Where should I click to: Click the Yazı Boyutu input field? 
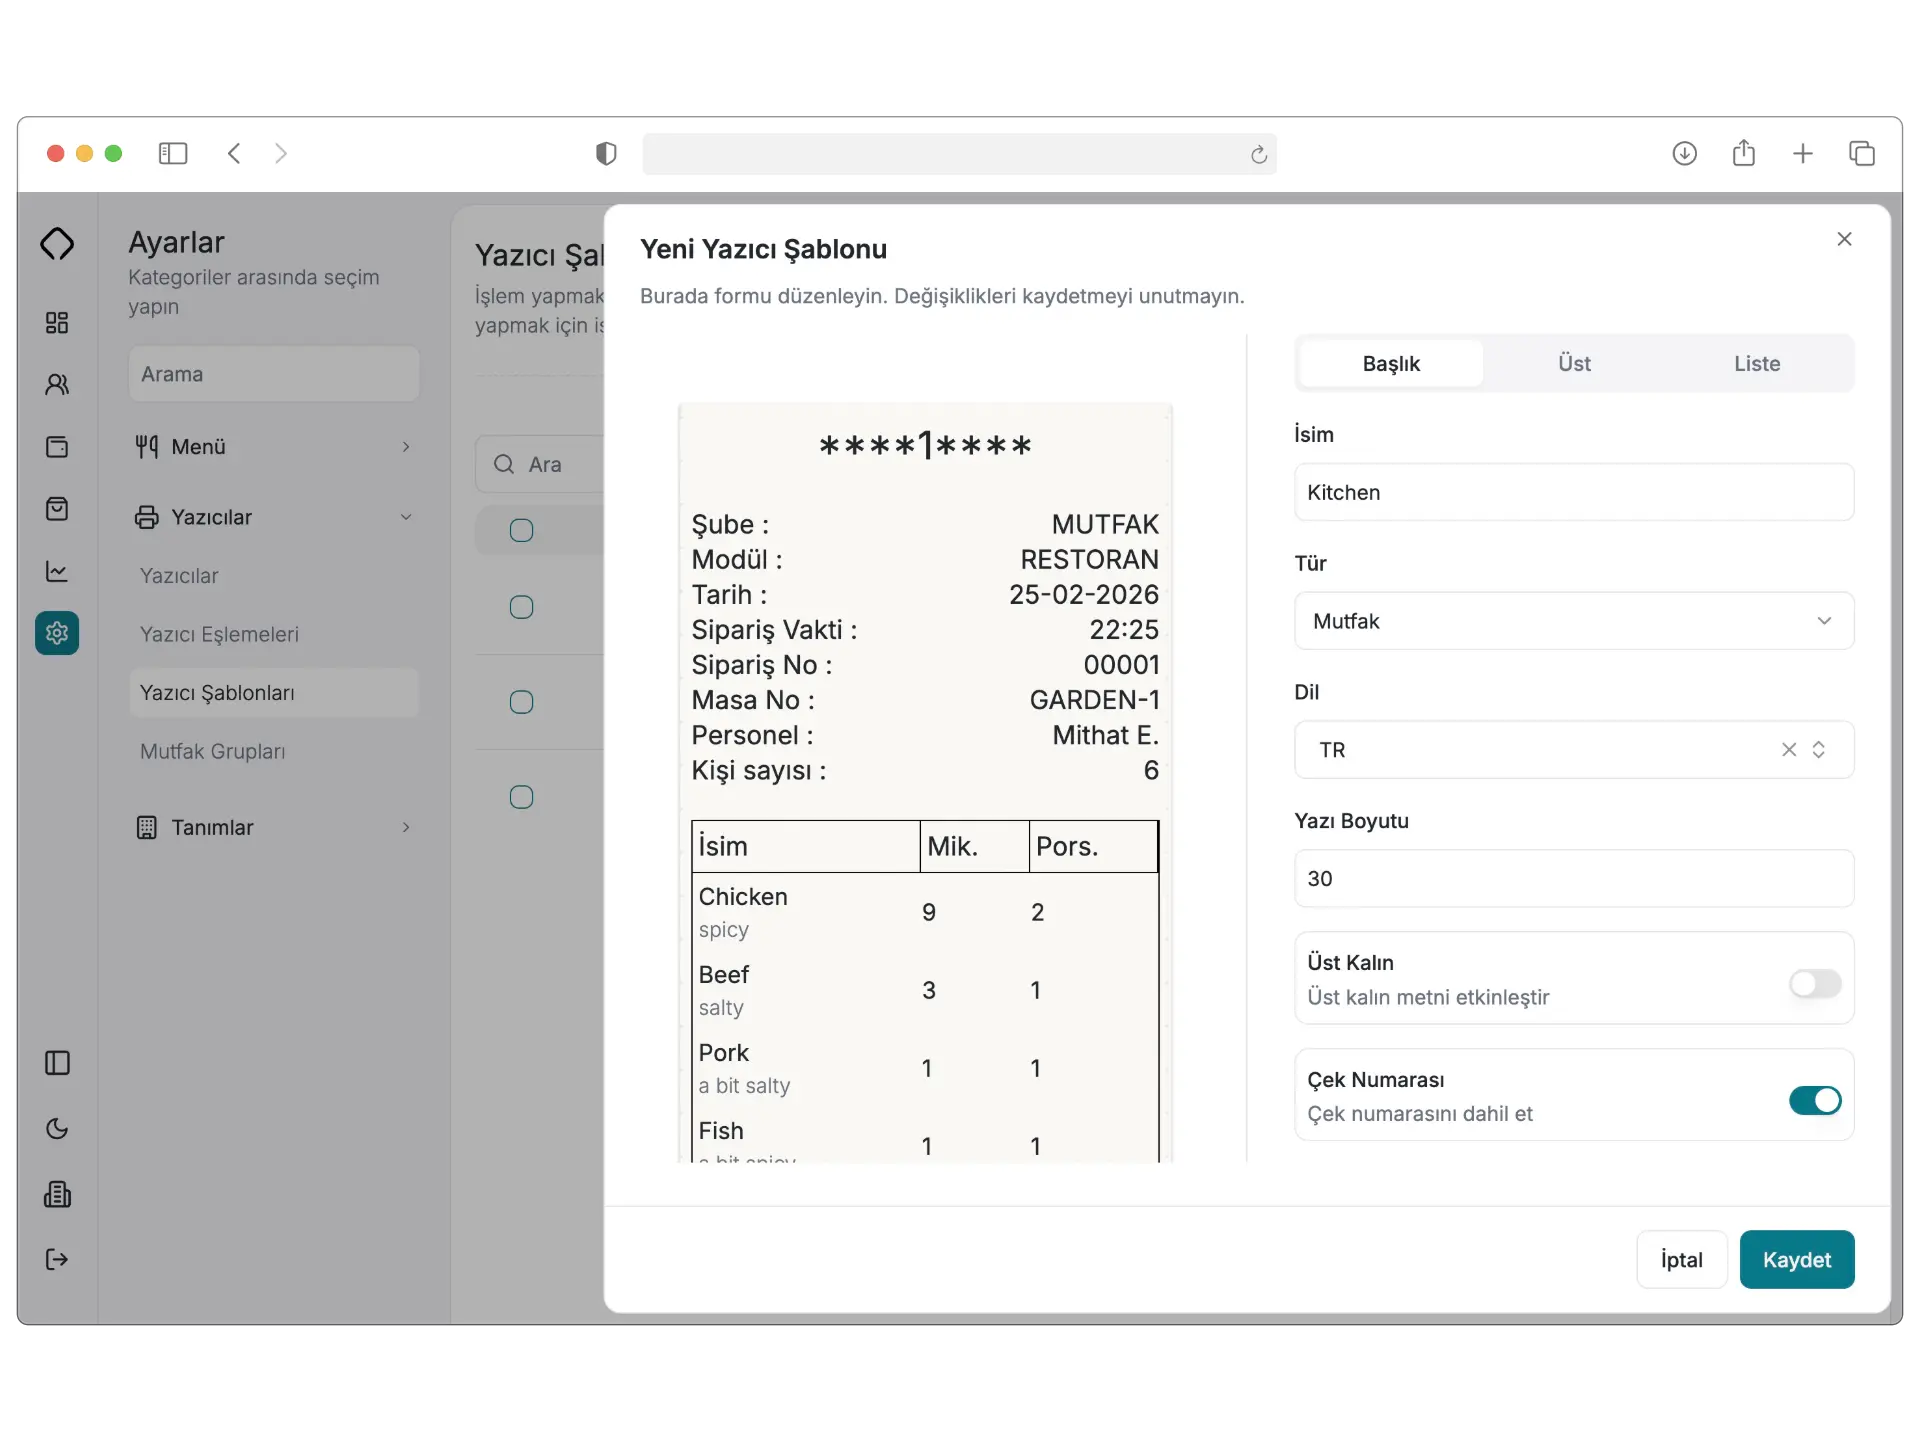pyautogui.click(x=1573, y=879)
